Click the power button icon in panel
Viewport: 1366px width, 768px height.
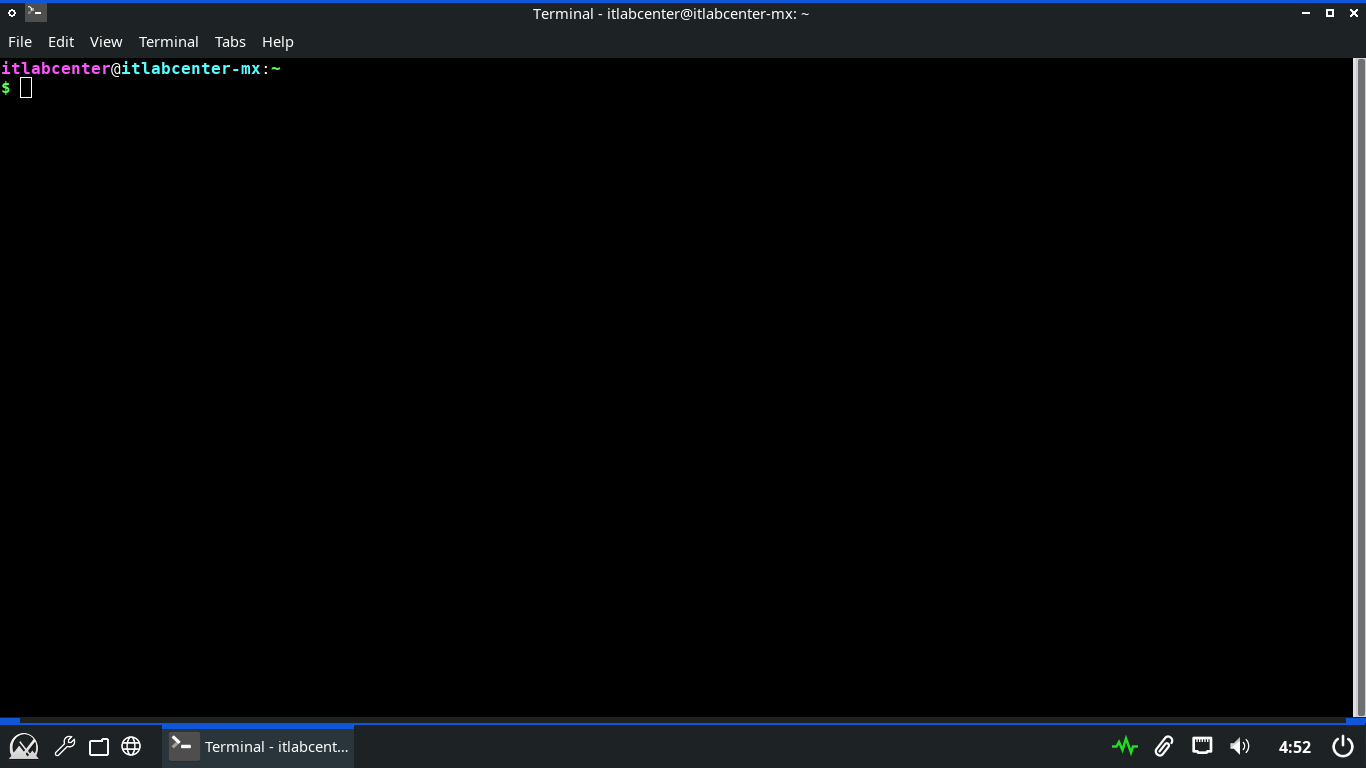point(1343,746)
